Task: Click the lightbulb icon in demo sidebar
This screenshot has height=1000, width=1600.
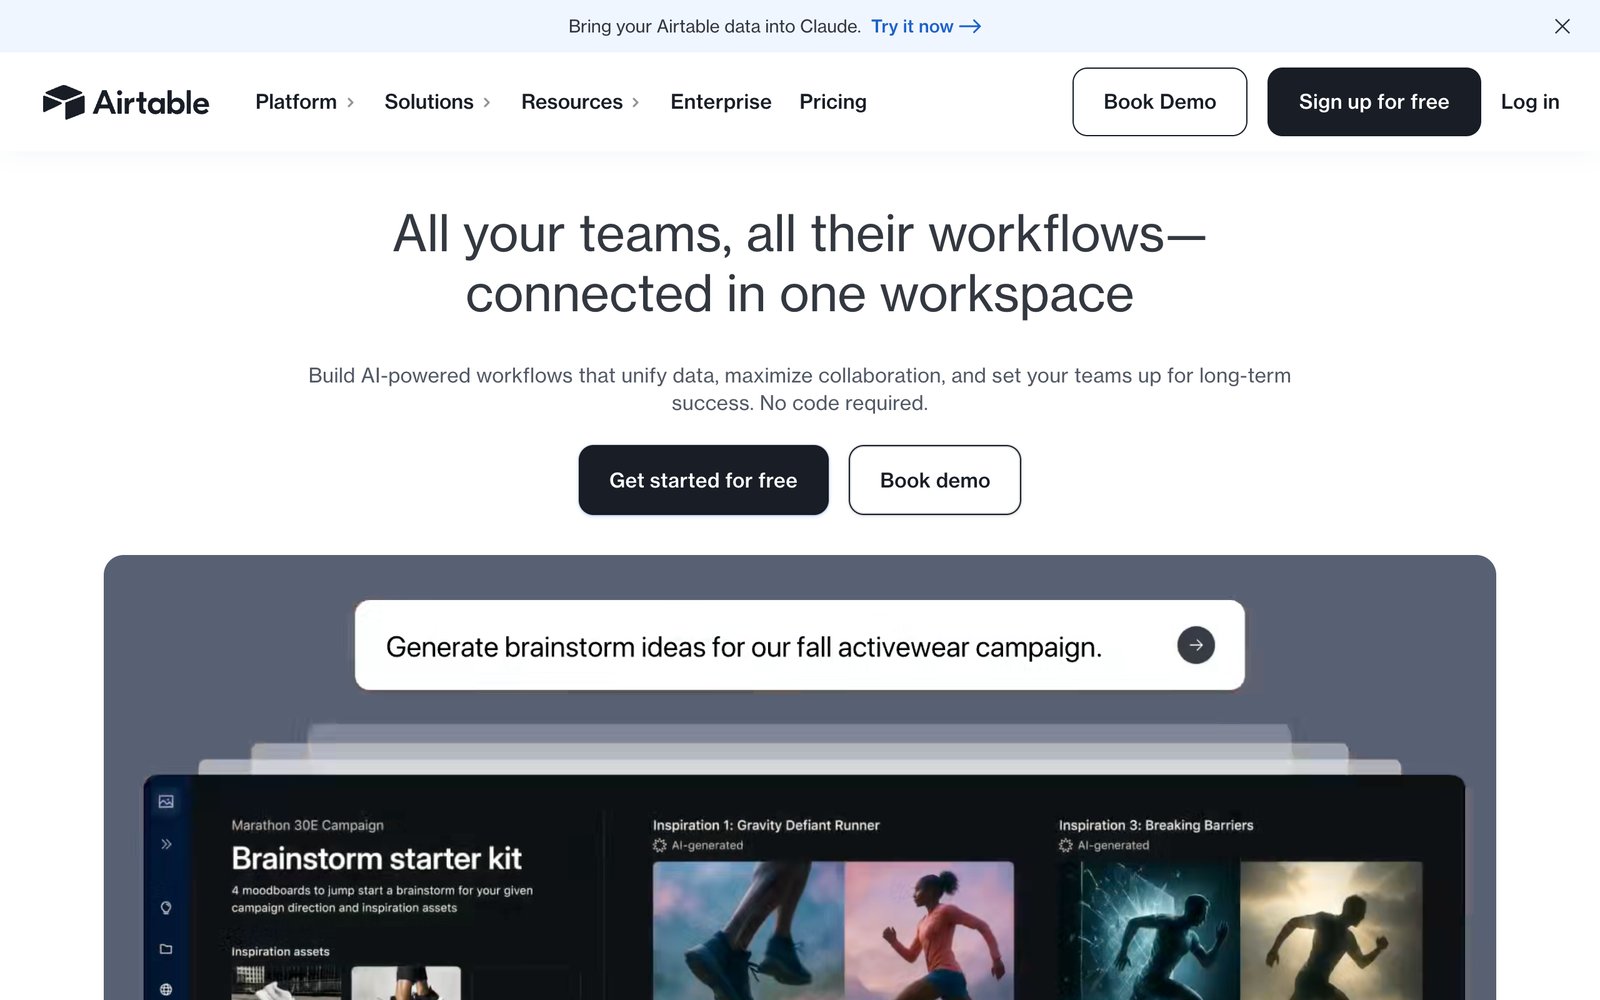Action: pyautogui.click(x=166, y=908)
